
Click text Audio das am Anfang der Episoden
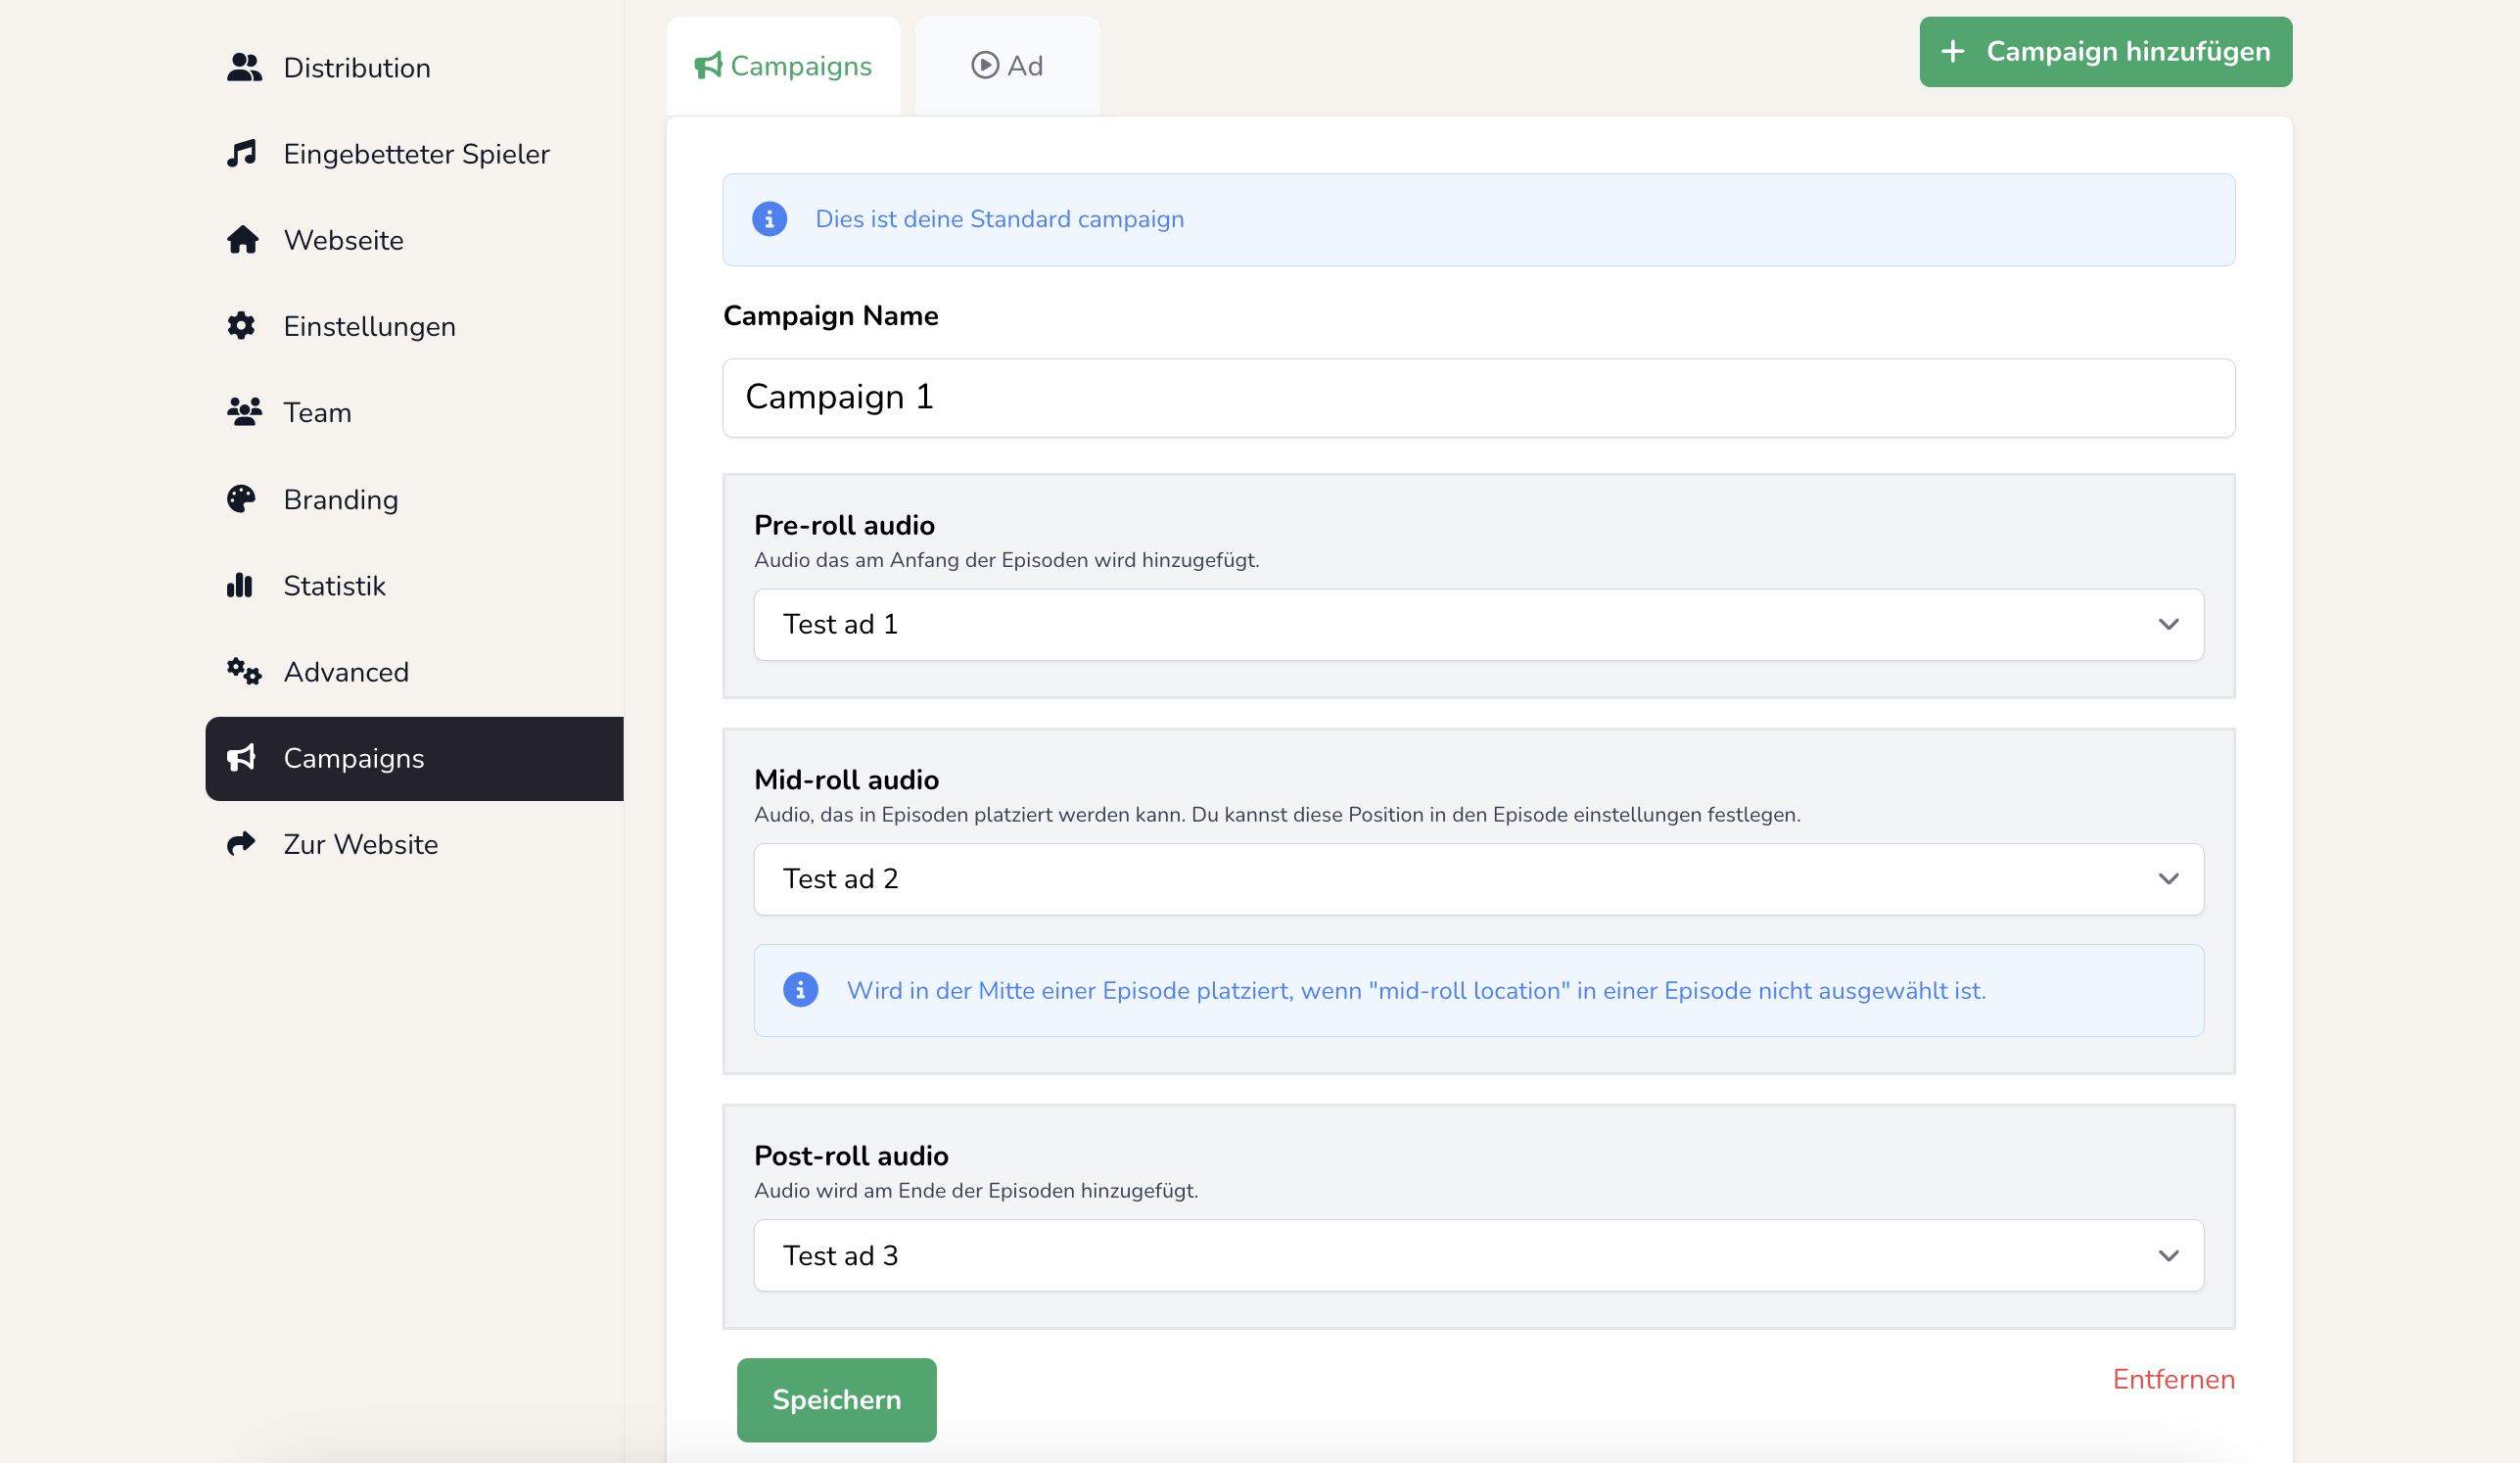[x=1006, y=561]
